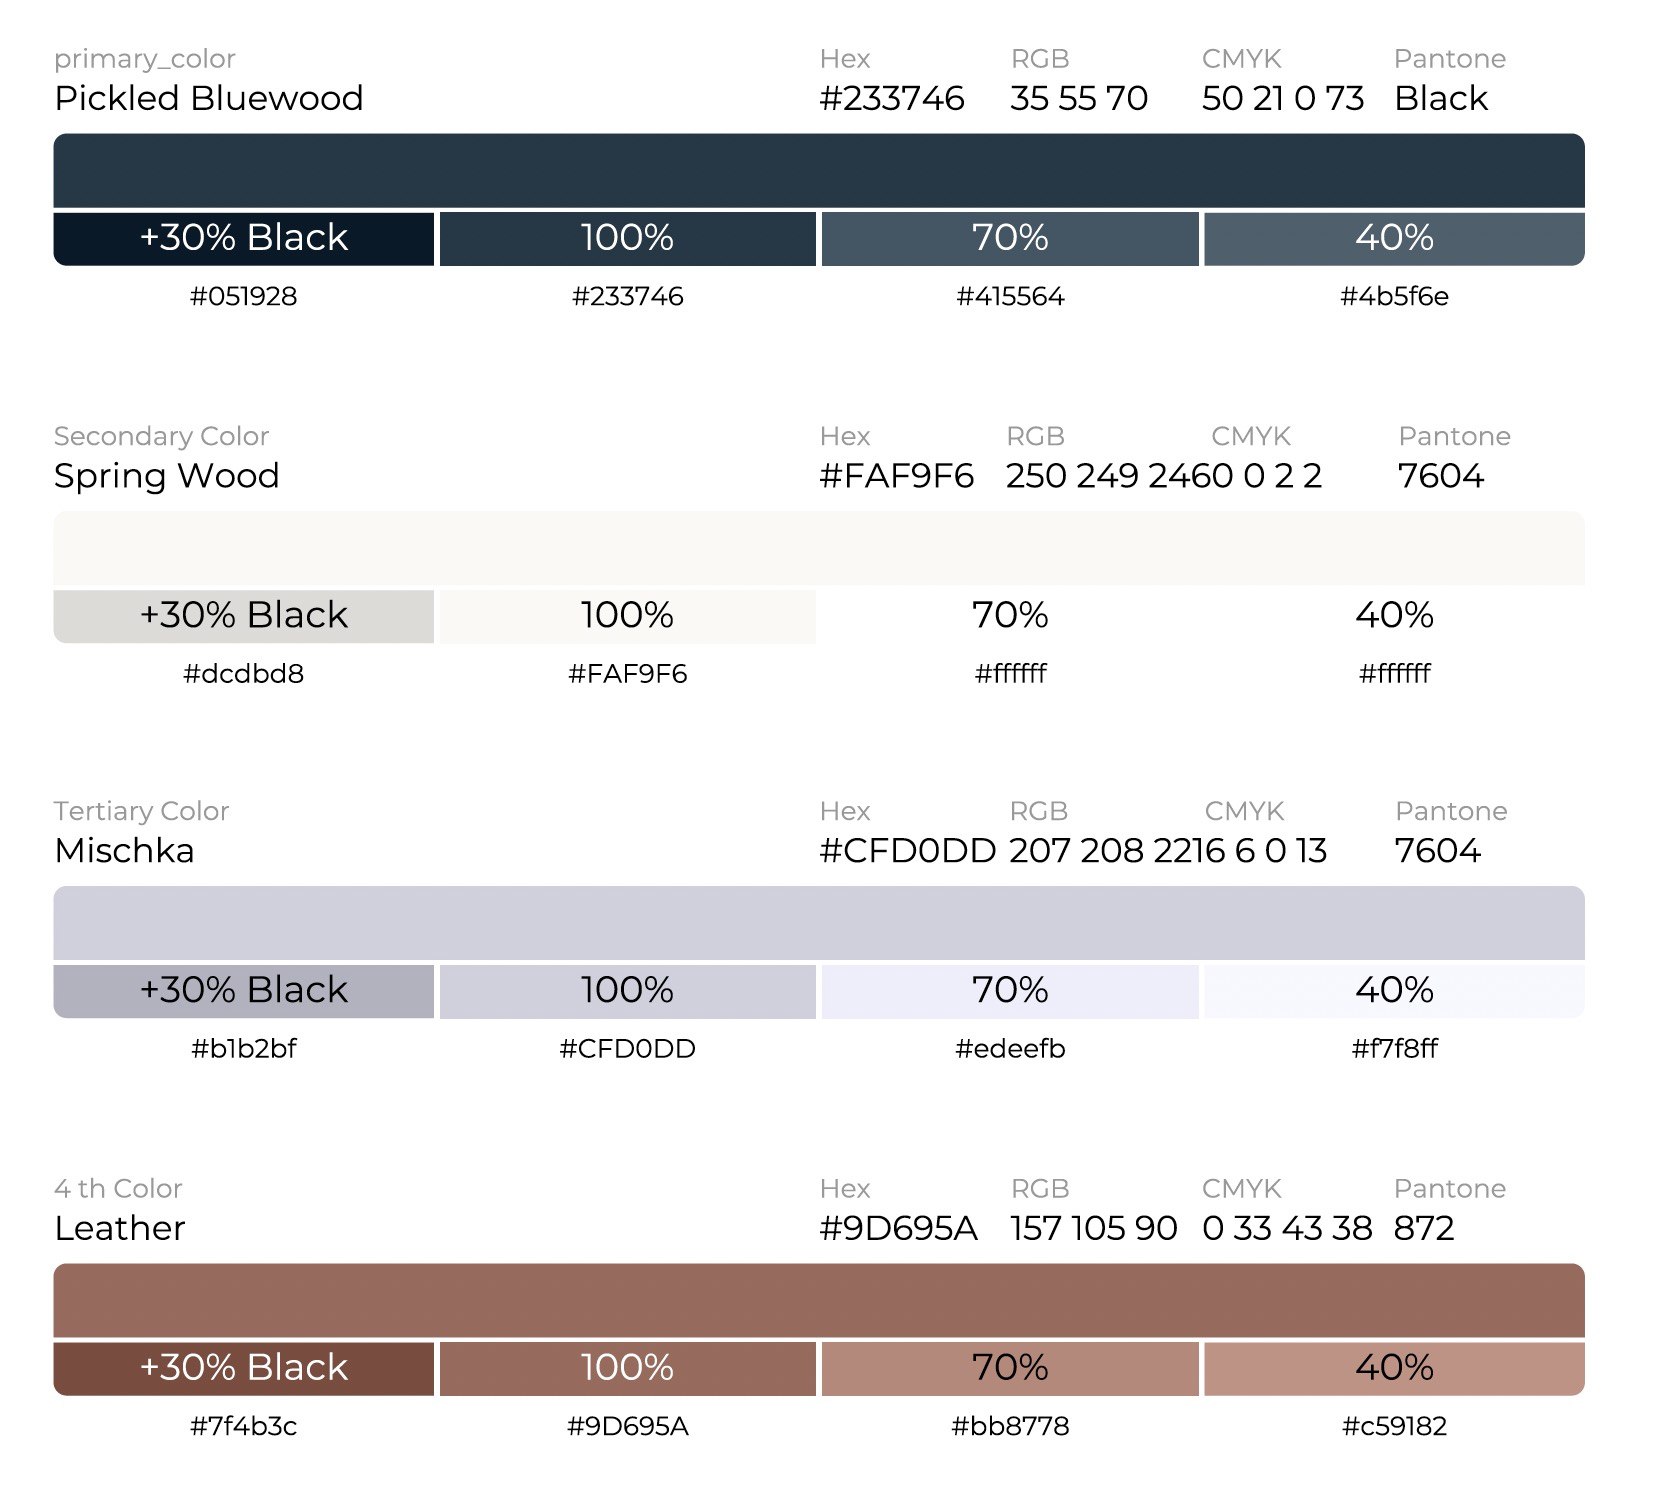Select Pickled Bluewood 100% swatch
This screenshot has height=1500, width=1660.
[x=628, y=239]
